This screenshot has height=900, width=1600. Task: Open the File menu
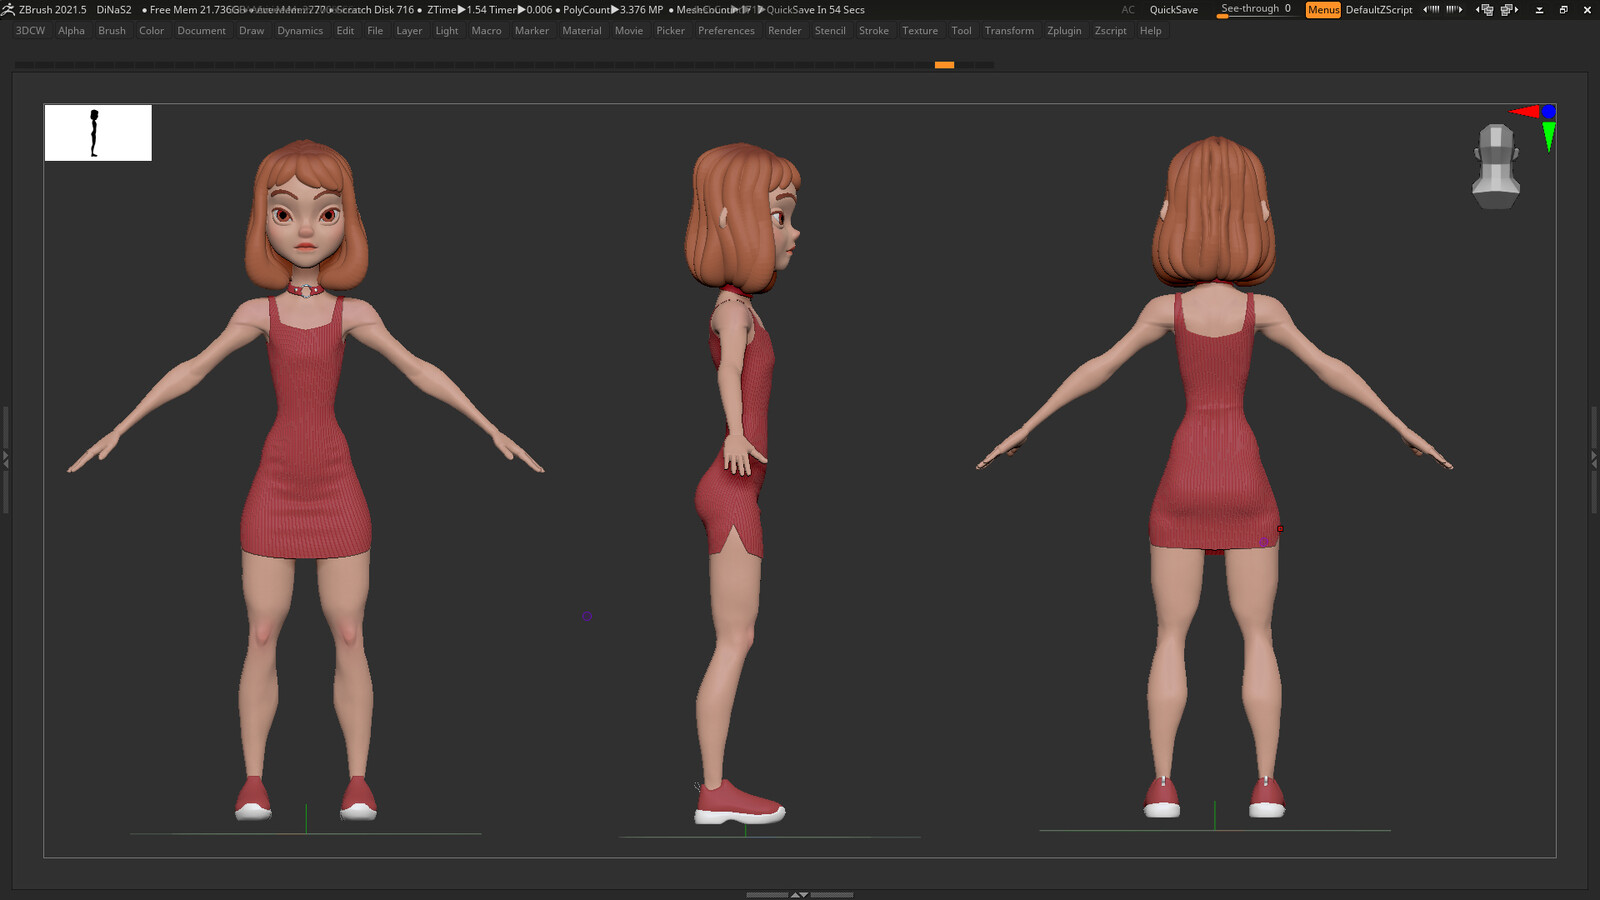(x=375, y=31)
